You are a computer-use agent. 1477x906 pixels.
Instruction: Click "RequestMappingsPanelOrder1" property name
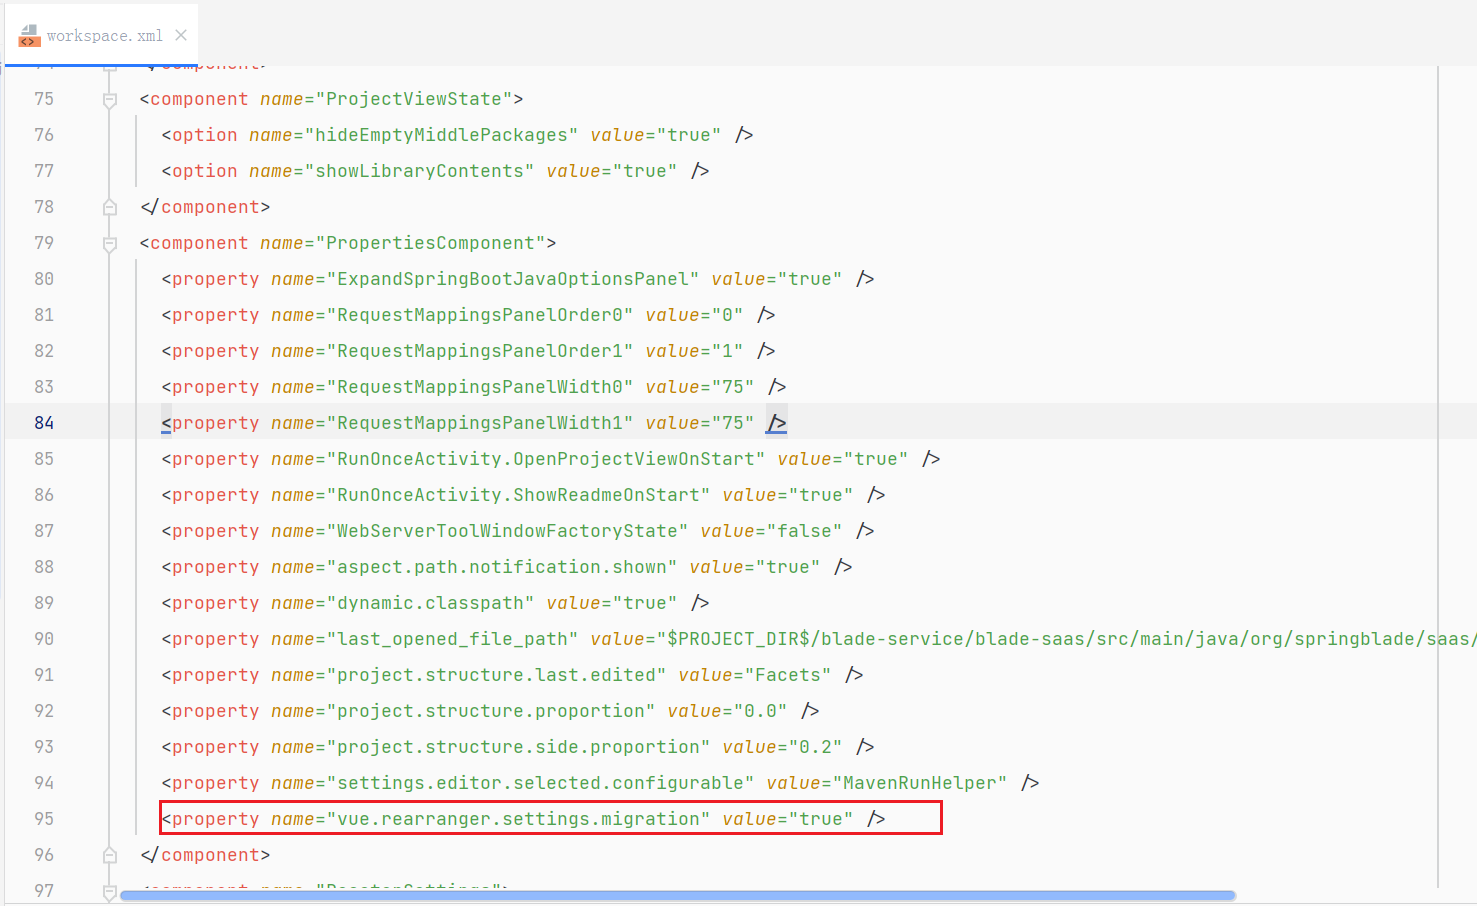(x=480, y=351)
